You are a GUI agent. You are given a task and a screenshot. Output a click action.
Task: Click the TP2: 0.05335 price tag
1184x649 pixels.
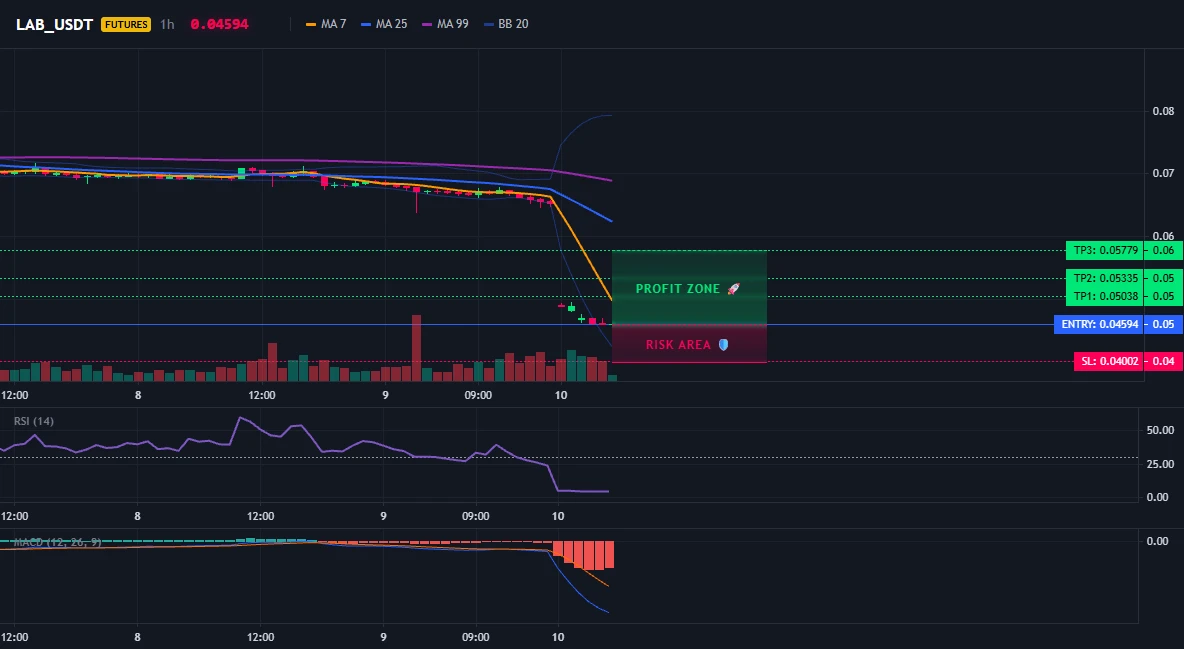[1105, 278]
